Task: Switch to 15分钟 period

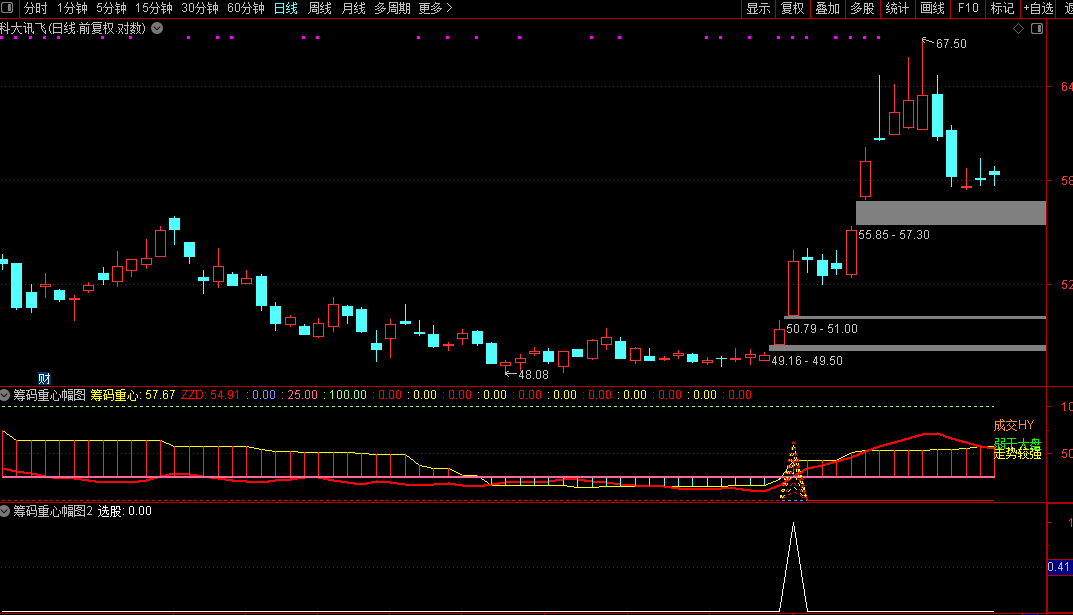Action: [x=153, y=8]
